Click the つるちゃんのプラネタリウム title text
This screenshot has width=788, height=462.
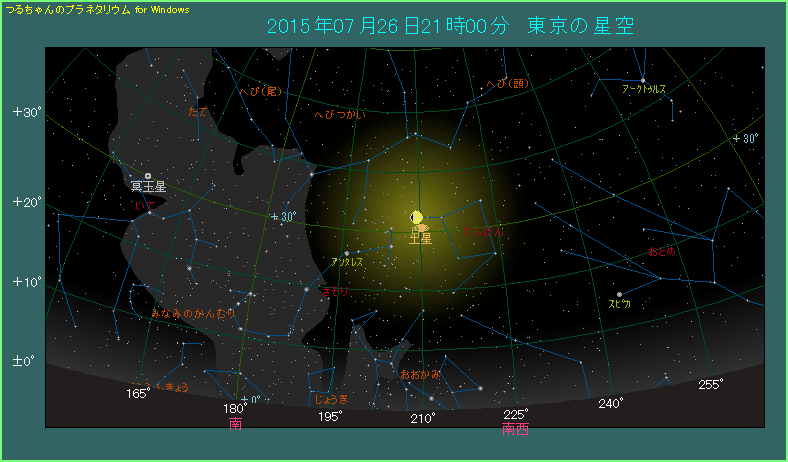[x=68, y=9]
